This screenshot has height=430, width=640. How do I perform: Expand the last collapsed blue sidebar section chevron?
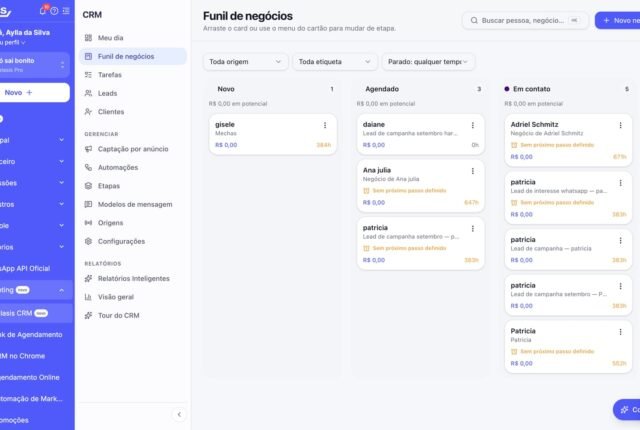click(61, 247)
